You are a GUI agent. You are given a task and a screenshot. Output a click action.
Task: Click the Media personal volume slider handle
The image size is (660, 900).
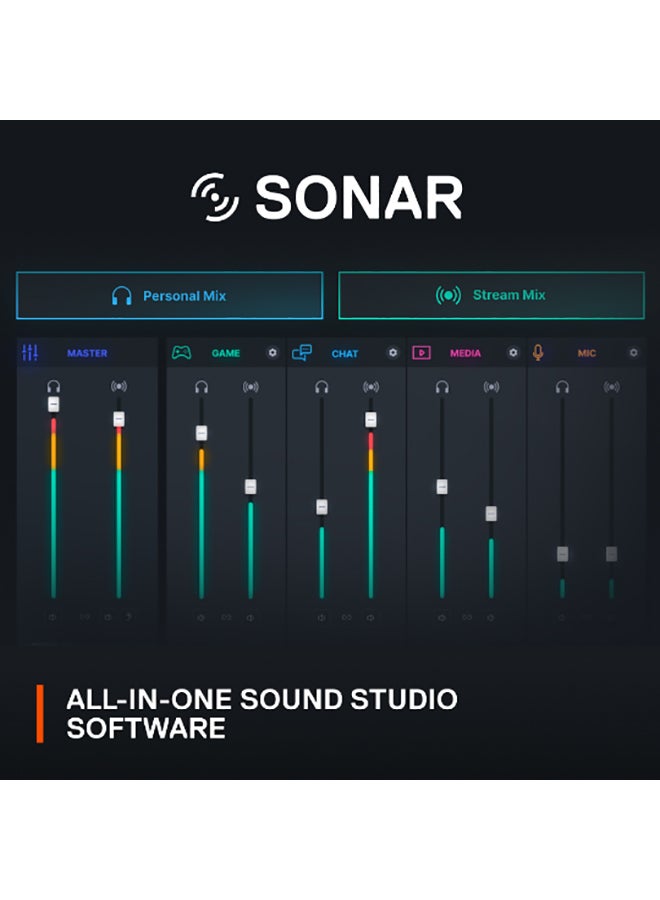(x=442, y=487)
